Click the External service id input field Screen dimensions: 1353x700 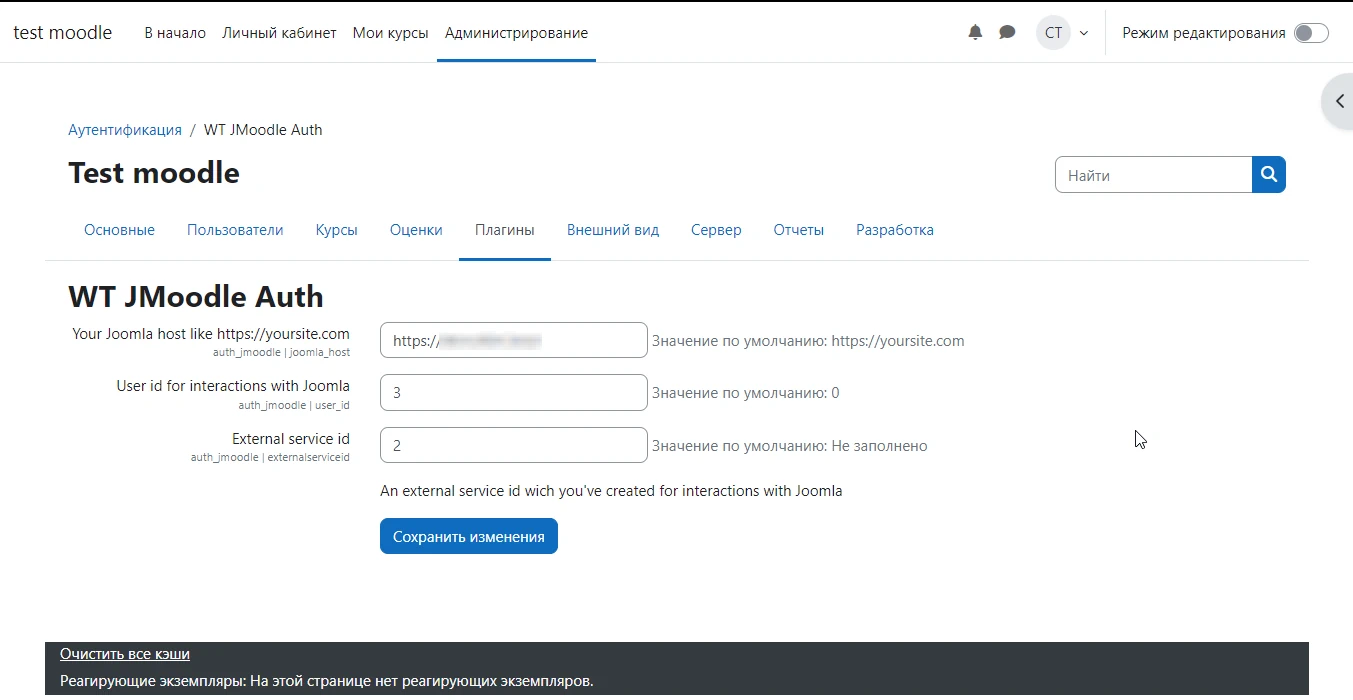pyautogui.click(x=513, y=444)
